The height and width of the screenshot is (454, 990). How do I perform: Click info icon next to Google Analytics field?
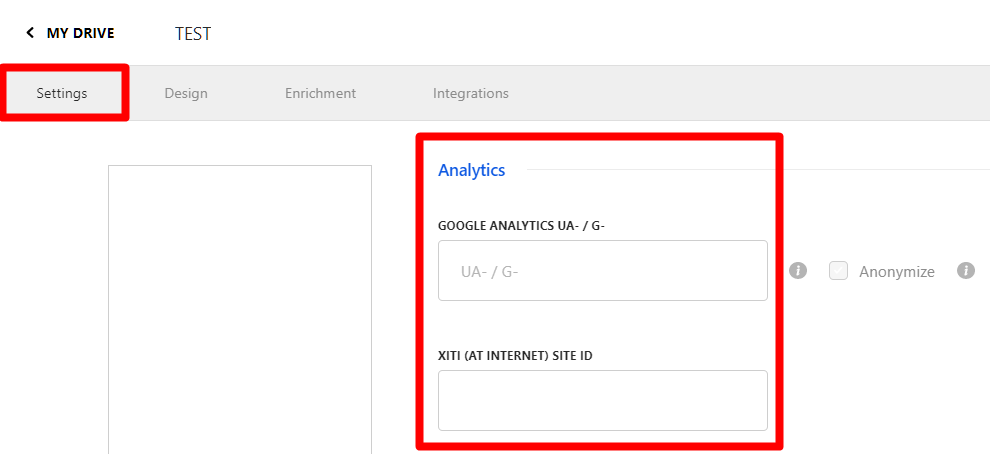798,270
